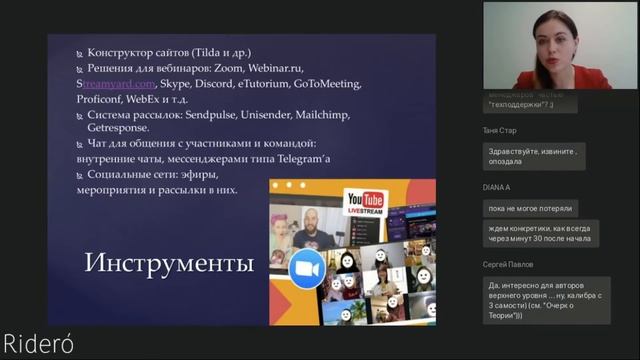Click chat message 'пока не могое потеряли'
640x360 pixels.
(x=530, y=209)
